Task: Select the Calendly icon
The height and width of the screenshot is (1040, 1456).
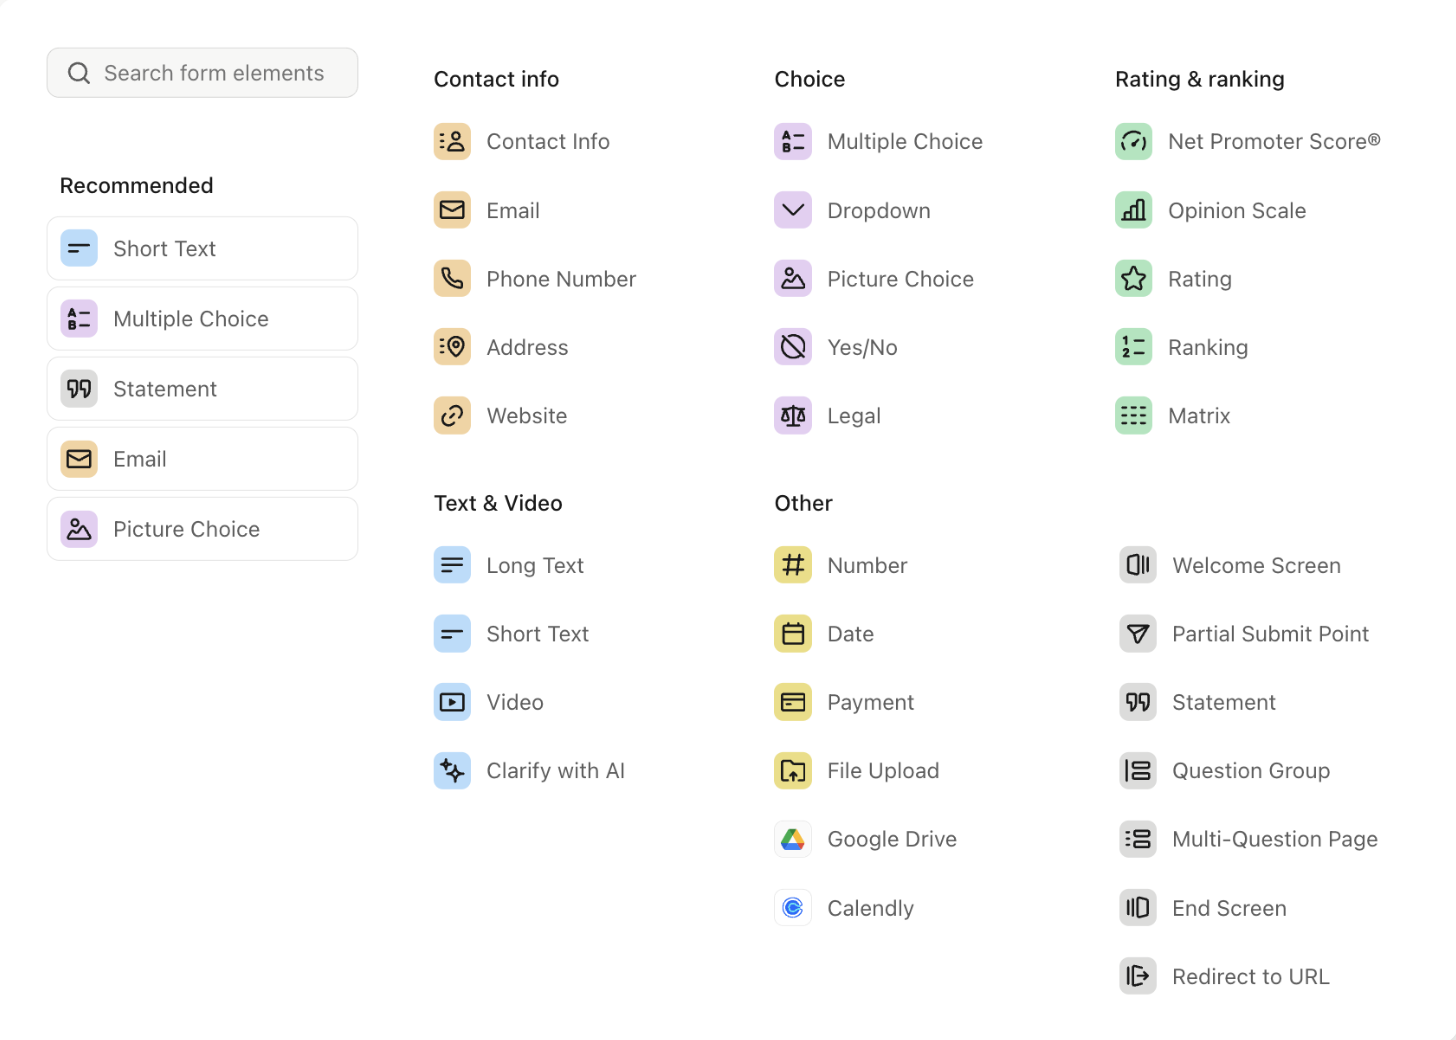Action: (x=793, y=908)
